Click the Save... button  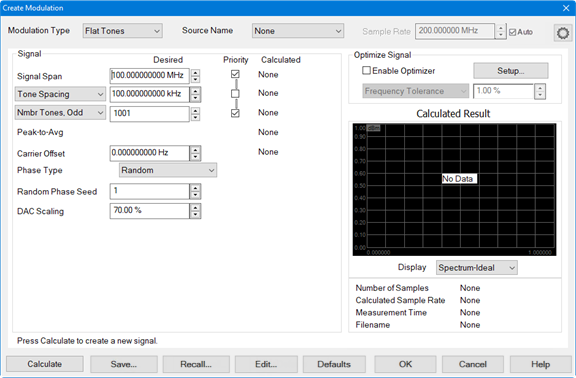[124, 364]
